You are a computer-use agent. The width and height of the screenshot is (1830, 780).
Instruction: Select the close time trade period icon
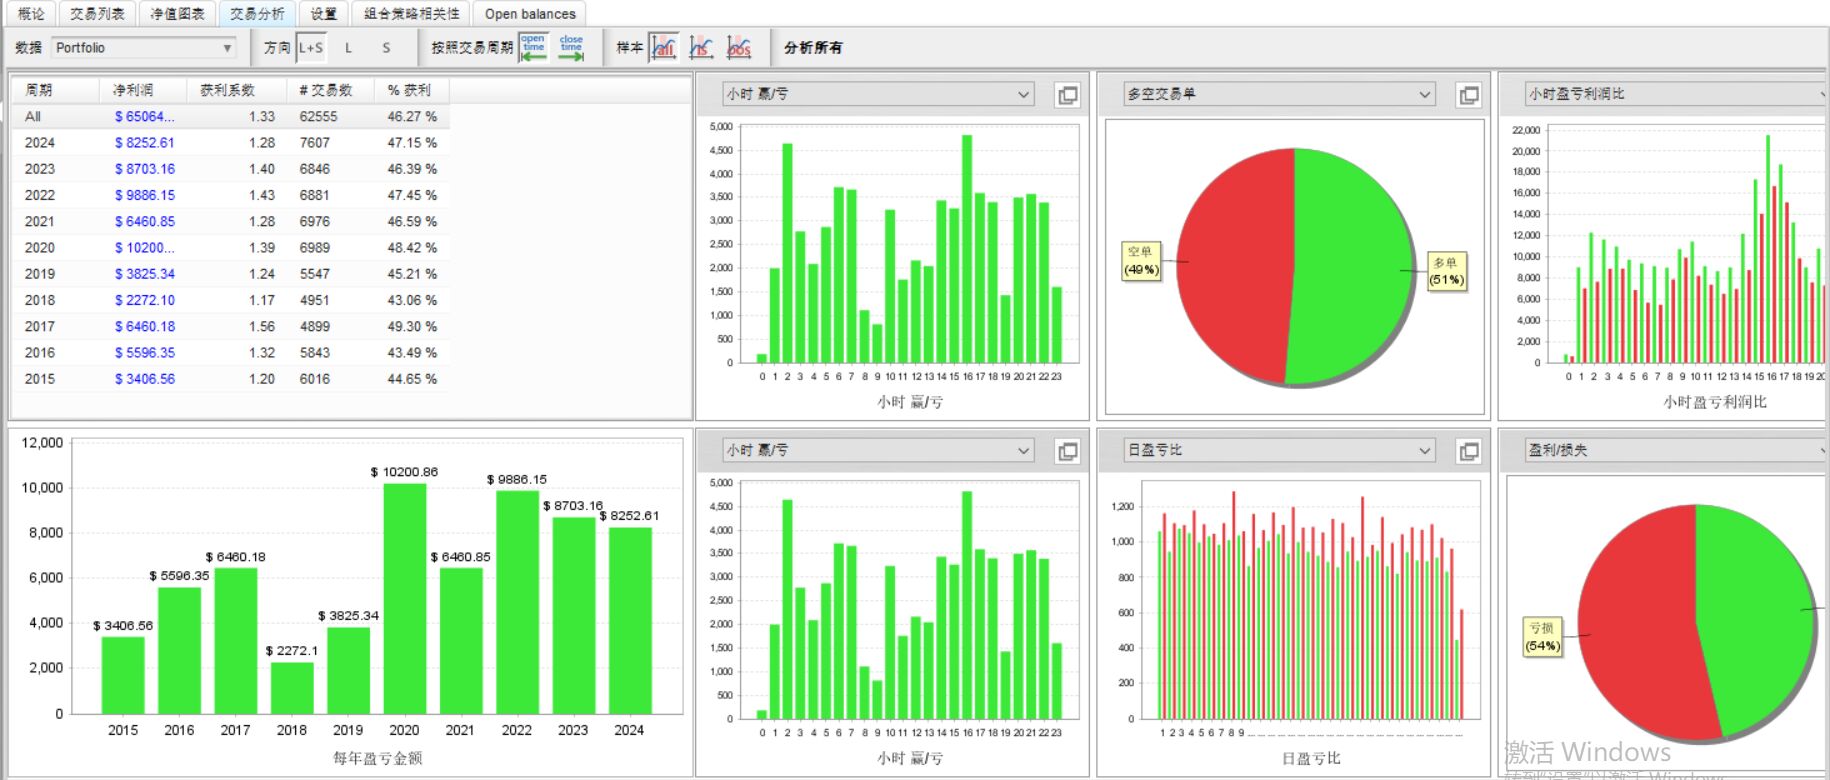[x=571, y=47]
